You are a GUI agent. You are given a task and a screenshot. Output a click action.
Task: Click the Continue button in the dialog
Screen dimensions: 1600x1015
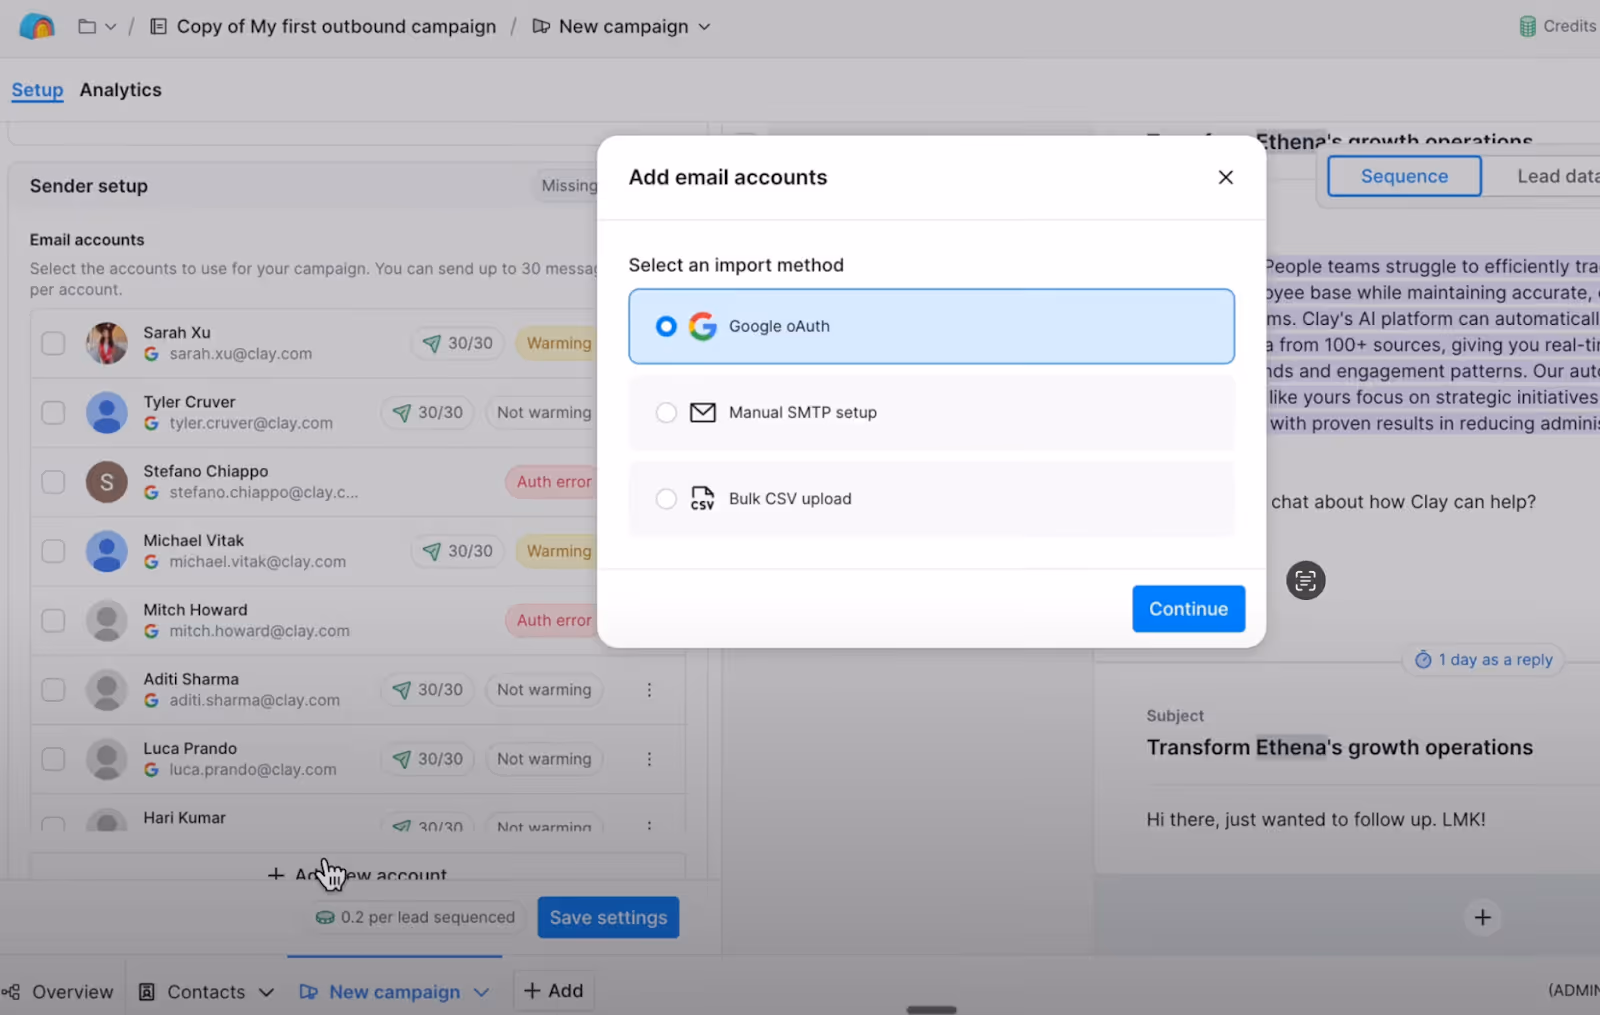pyautogui.click(x=1188, y=608)
